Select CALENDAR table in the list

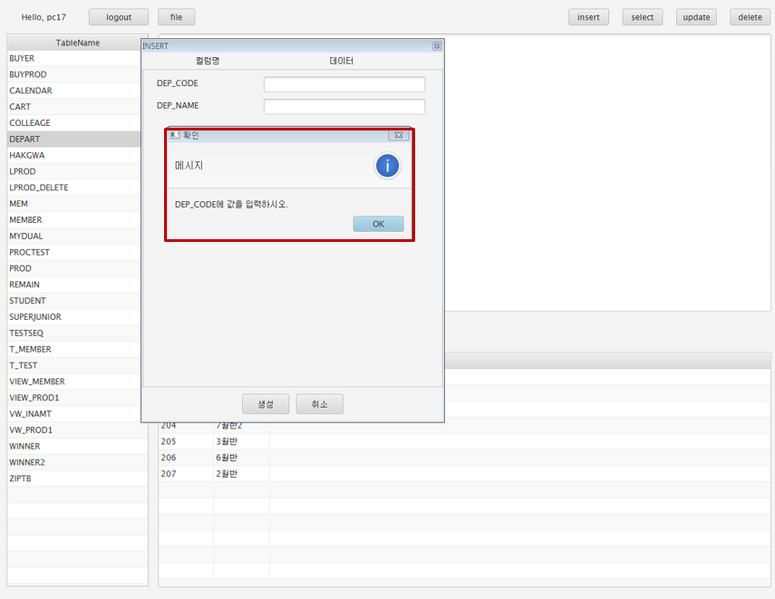click(x=31, y=91)
